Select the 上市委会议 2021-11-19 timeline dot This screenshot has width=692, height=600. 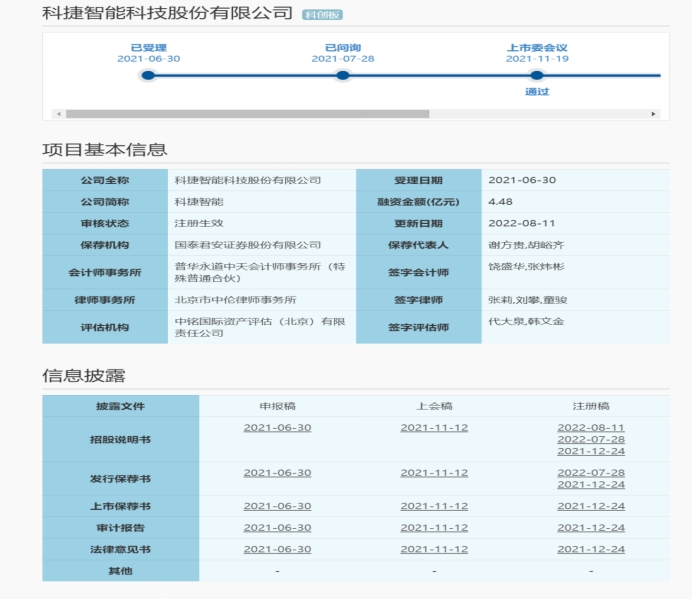tap(537, 75)
